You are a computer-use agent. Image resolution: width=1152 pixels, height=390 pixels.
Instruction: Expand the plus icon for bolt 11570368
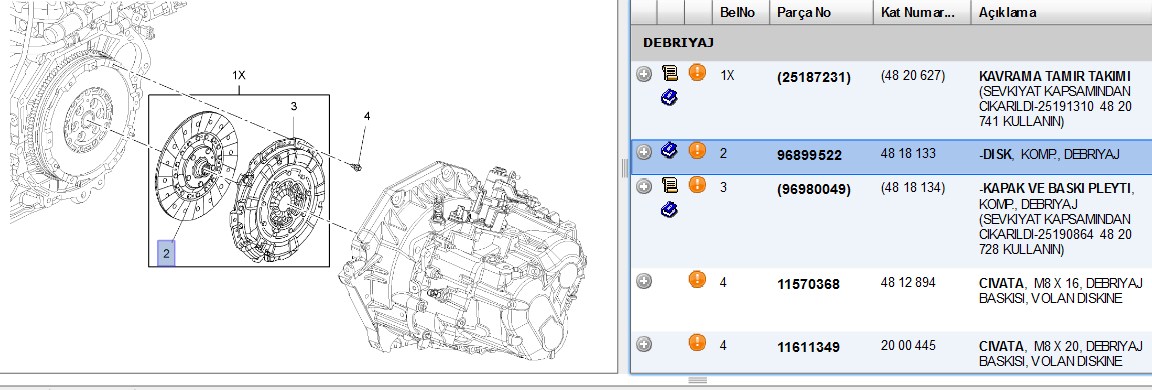pyautogui.click(x=644, y=281)
